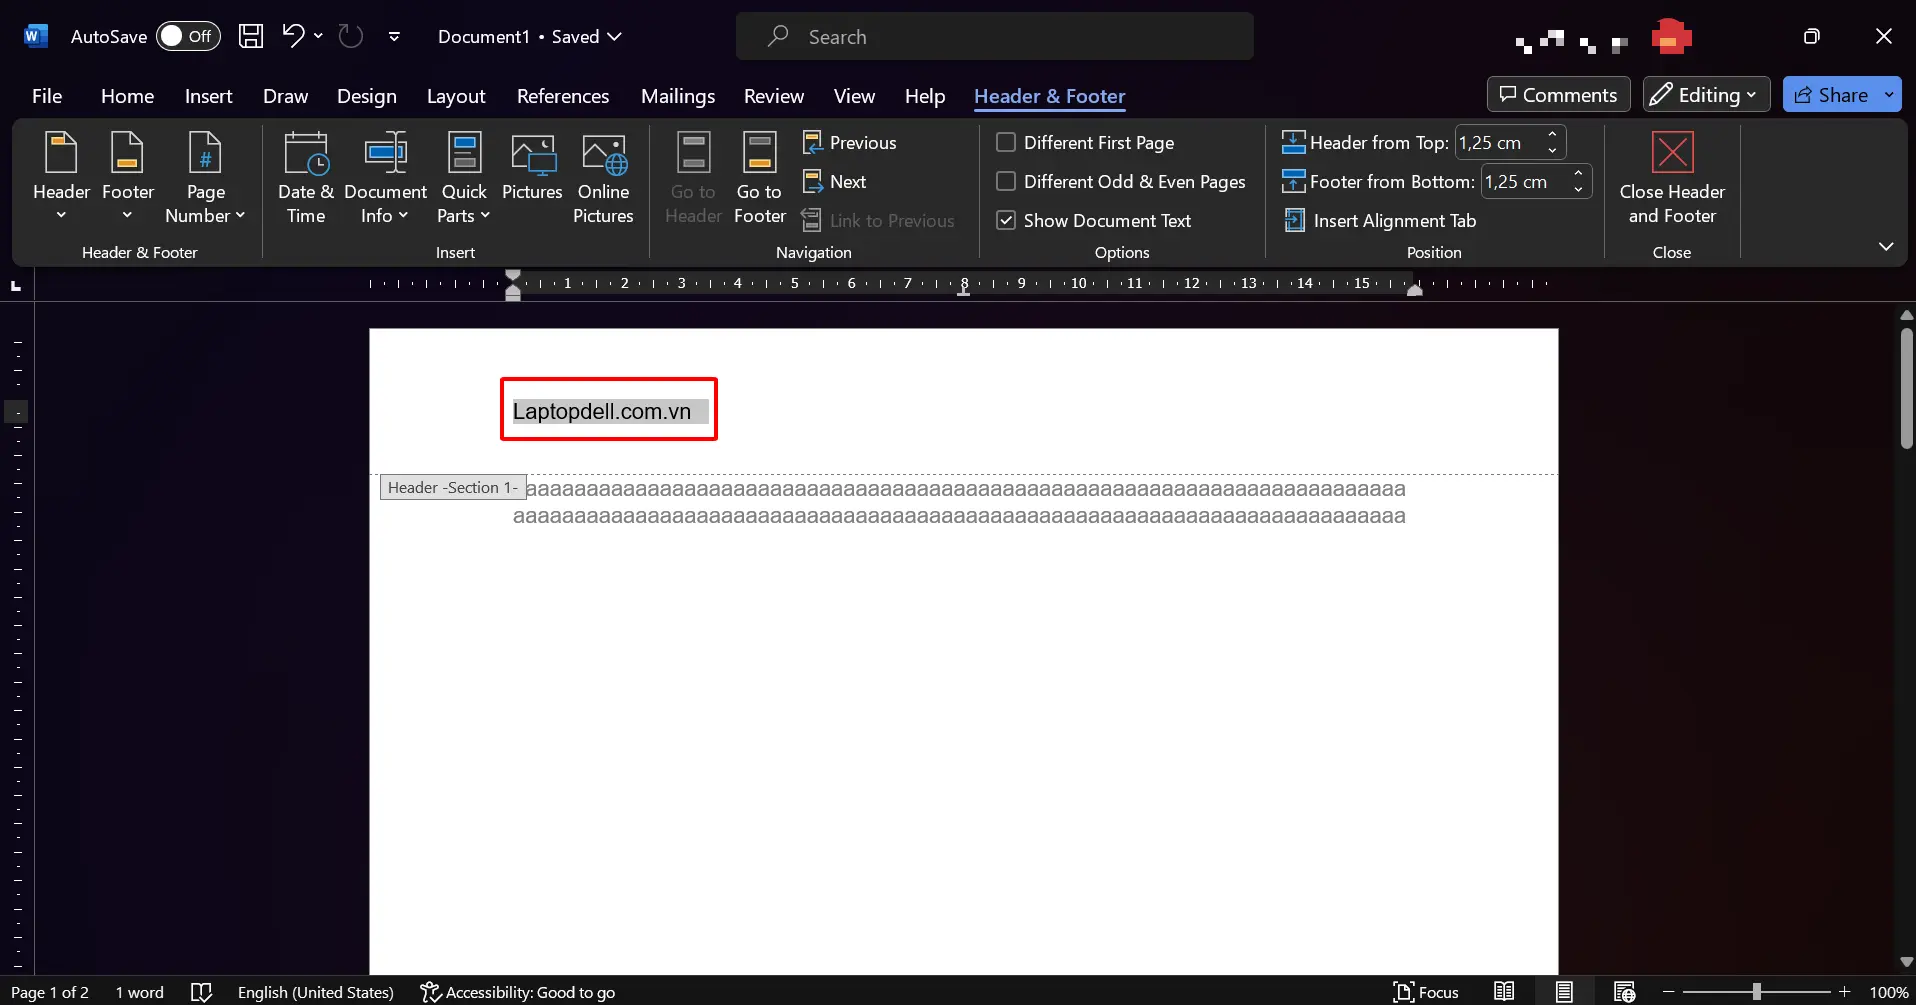Image resolution: width=1916 pixels, height=1005 pixels.
Task: Decrease Footer from Bottom value
Action: tap(1578, 190)
